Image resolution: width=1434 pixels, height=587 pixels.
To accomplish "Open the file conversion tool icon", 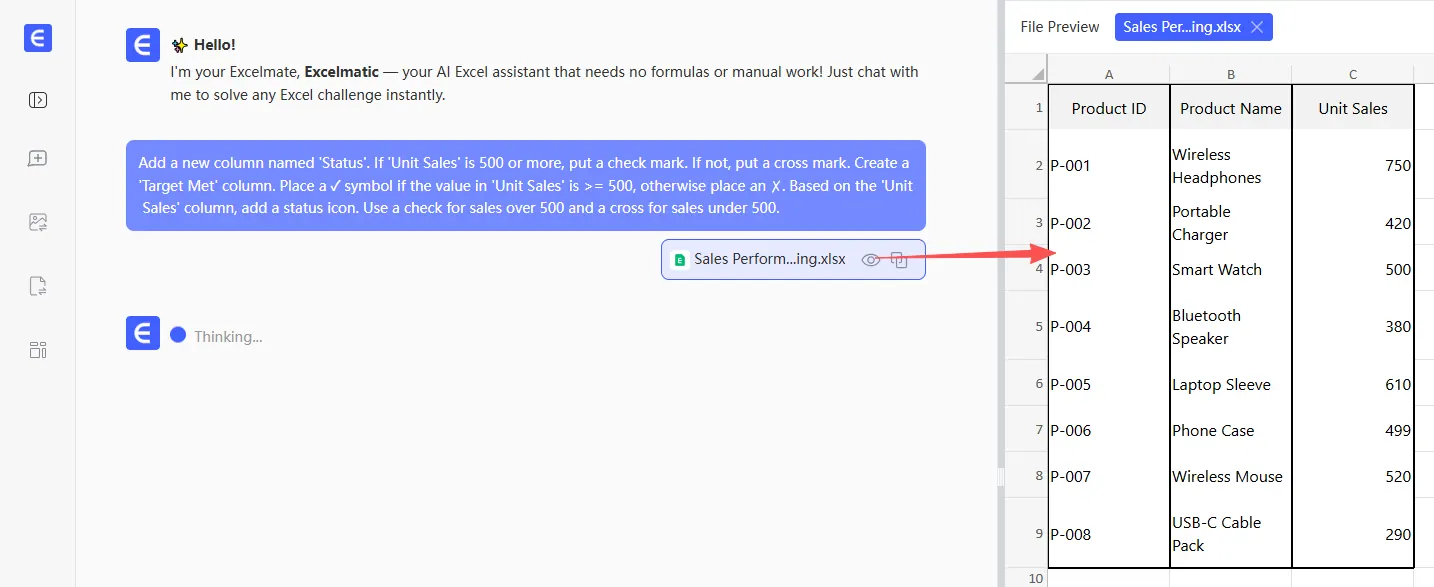I will pyautogui.click(x=38, y=287).
